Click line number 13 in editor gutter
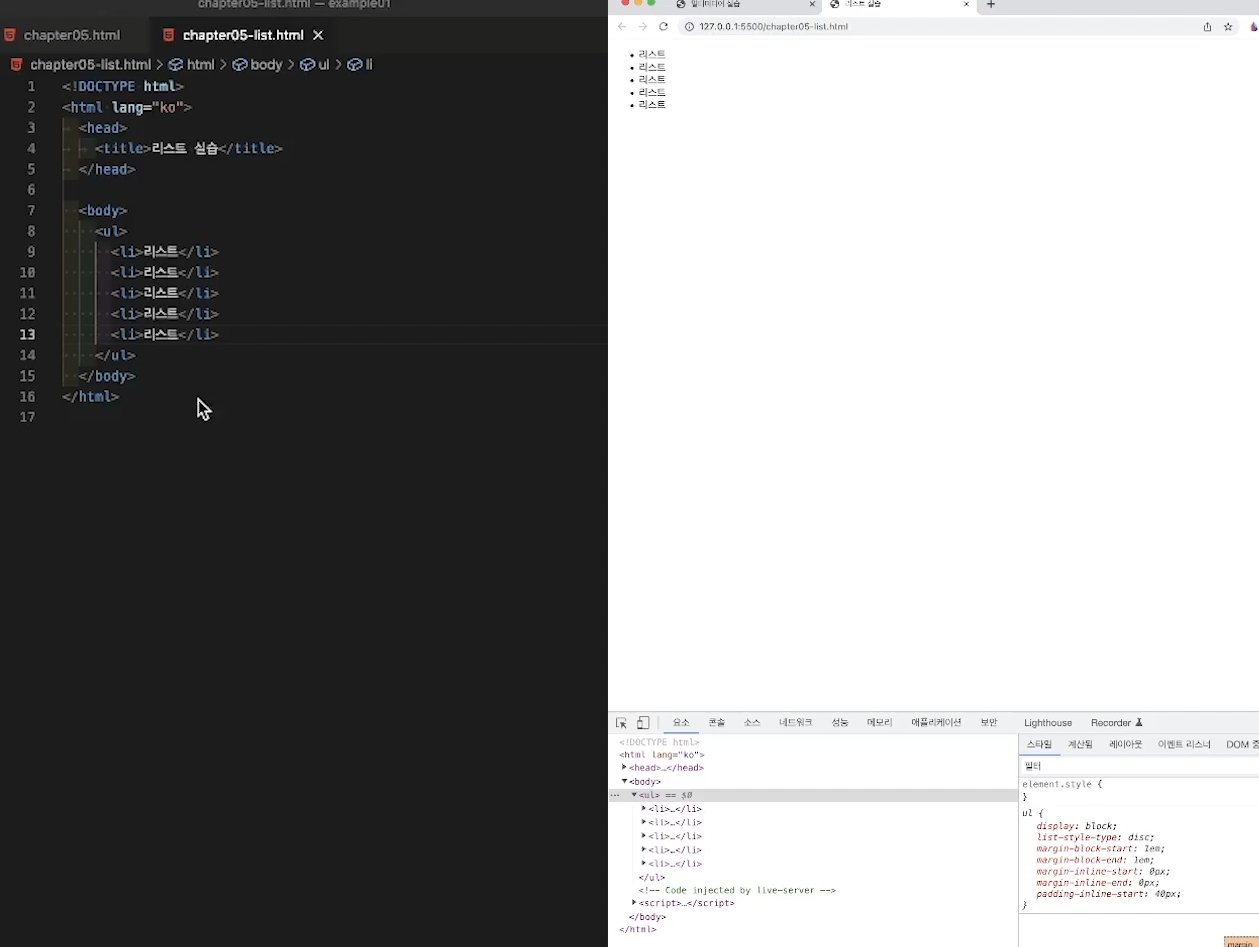This screenshot has height=947, width=1259. pos(28,334)
